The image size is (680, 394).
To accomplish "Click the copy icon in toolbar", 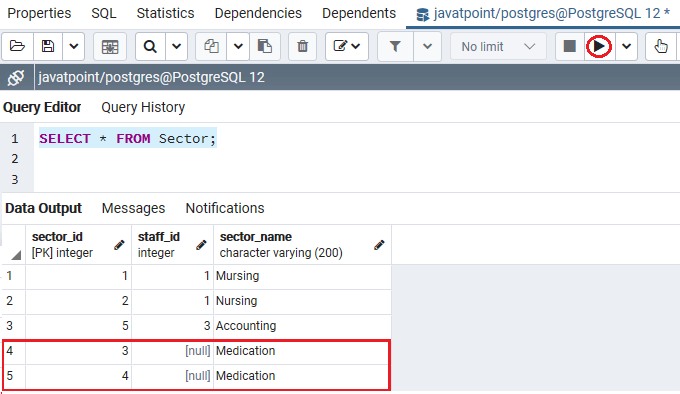I will pos(211,46).
